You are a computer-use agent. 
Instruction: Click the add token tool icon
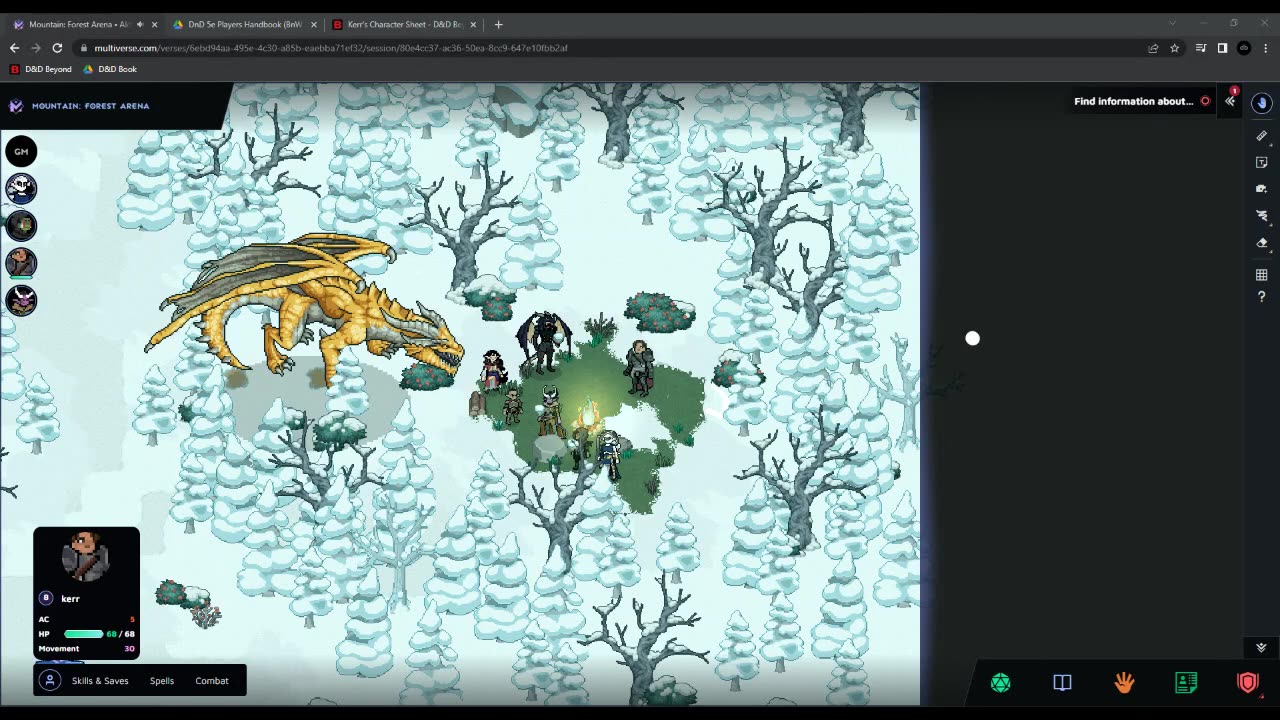coord(1262,188)
